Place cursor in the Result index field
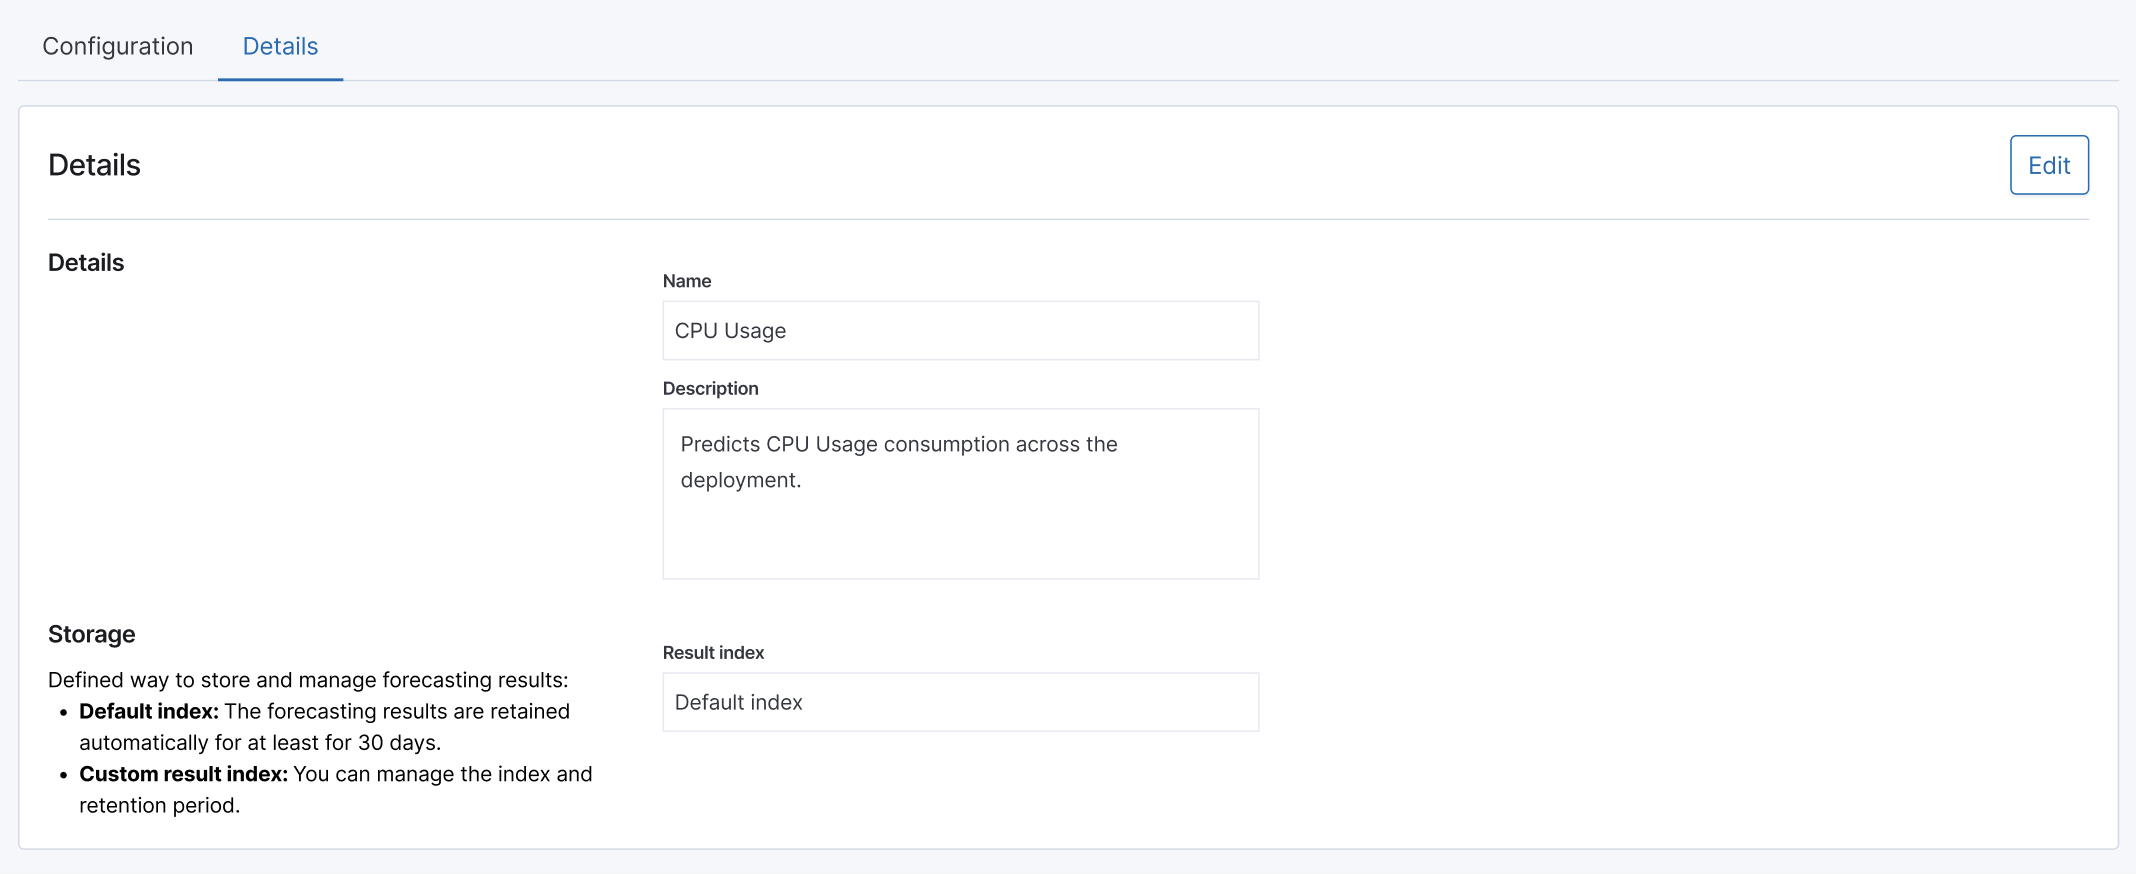2136x874 pixels. click(959, 702)
